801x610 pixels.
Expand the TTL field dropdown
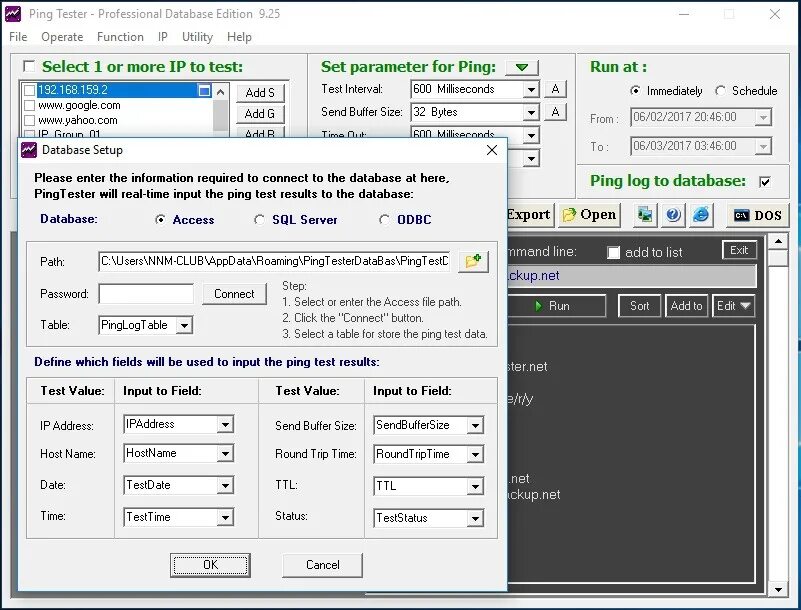click(x=475, y=486)
